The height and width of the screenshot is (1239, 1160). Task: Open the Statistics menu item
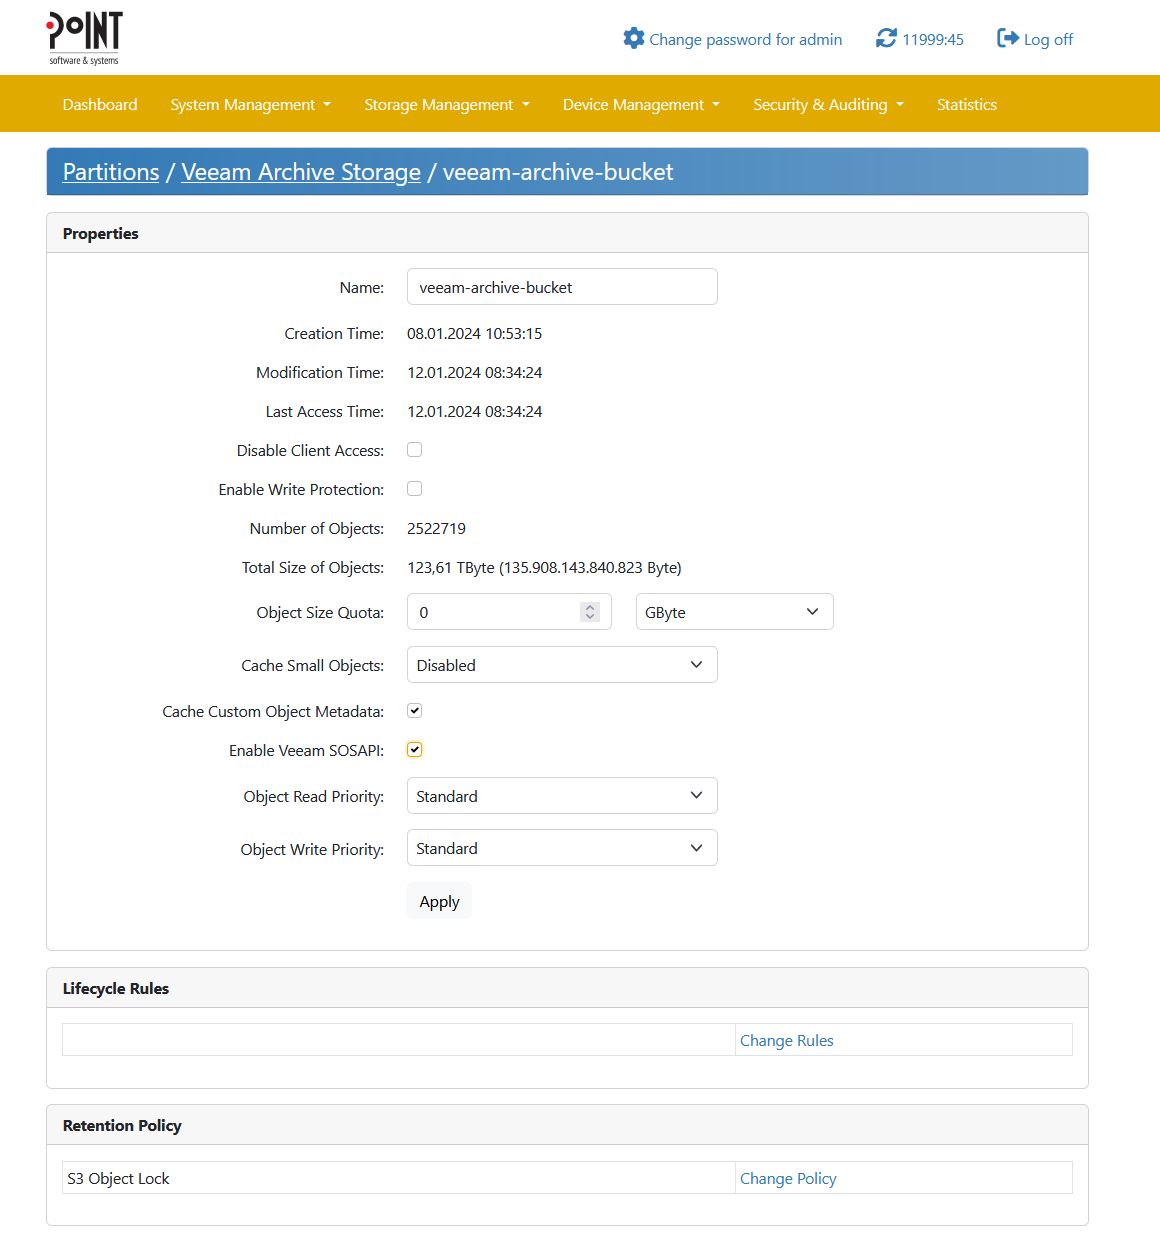pos(967,104)
